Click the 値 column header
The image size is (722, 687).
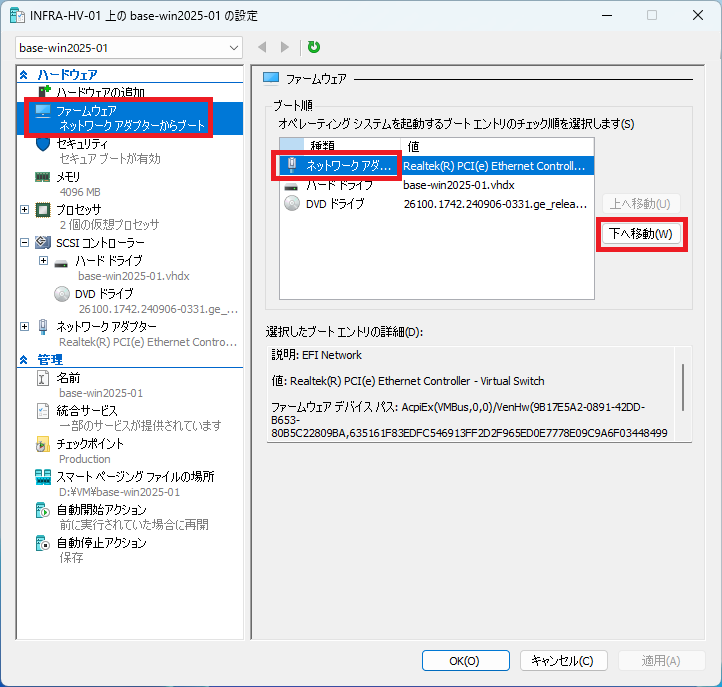[x=497, y=146]
